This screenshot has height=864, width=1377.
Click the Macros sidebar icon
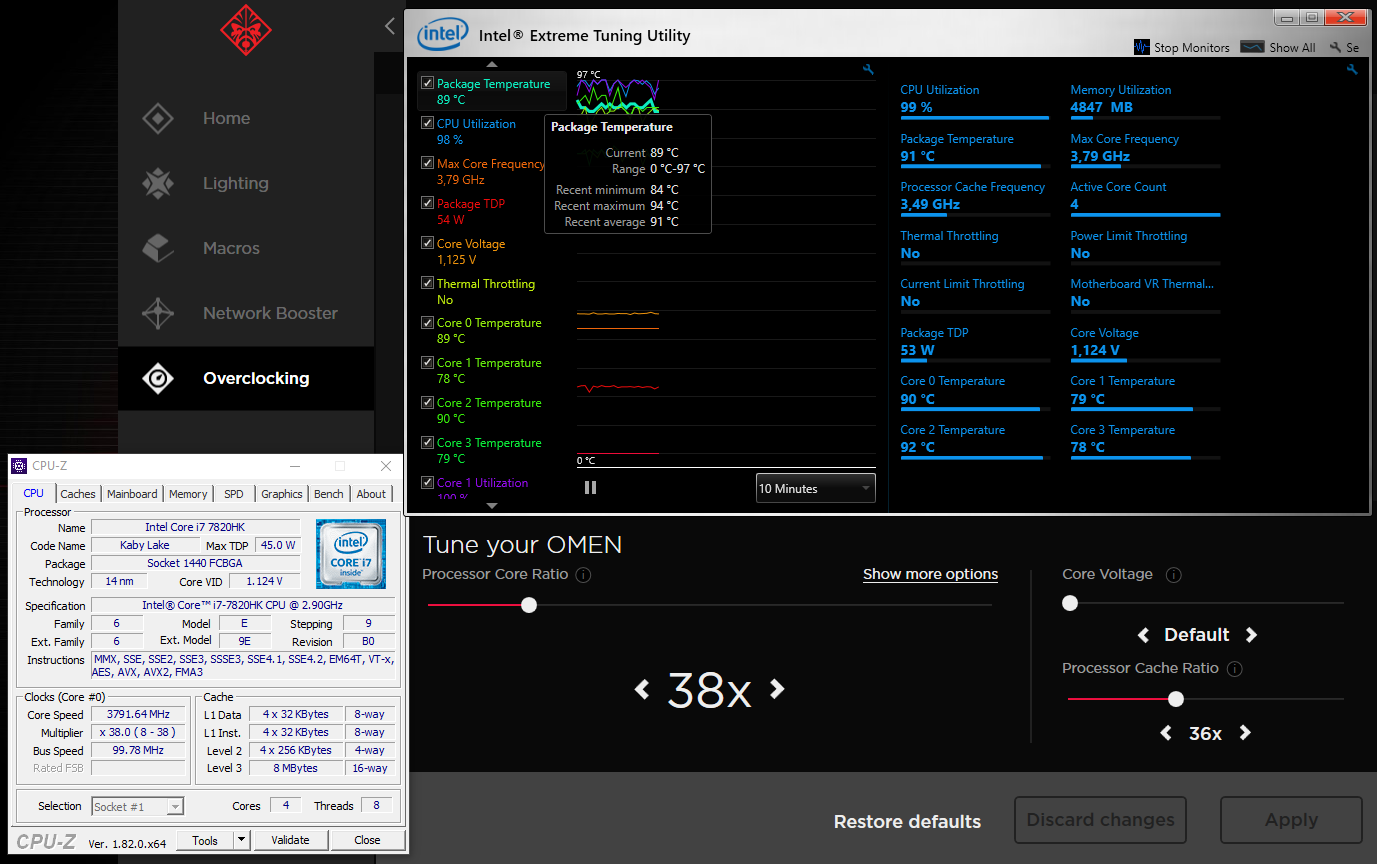[158, 248]
